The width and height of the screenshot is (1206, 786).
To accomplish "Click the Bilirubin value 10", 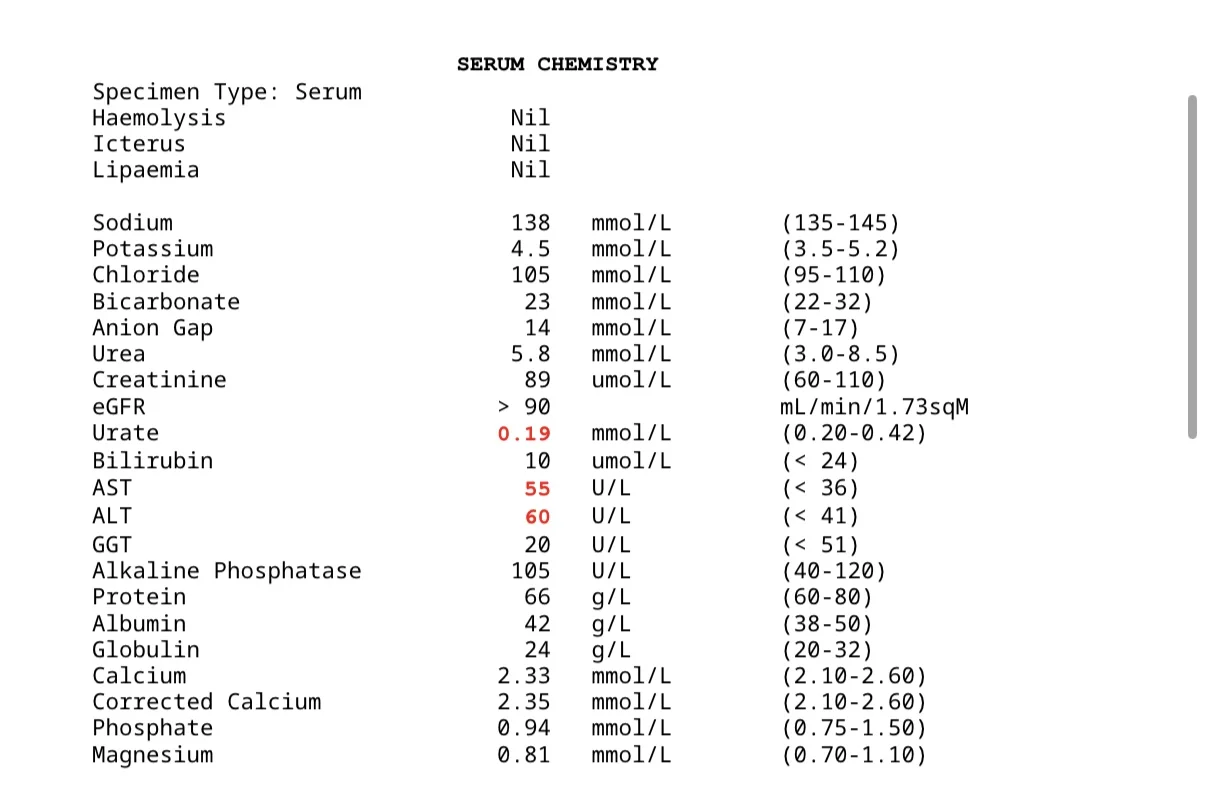I will (537, 461).
